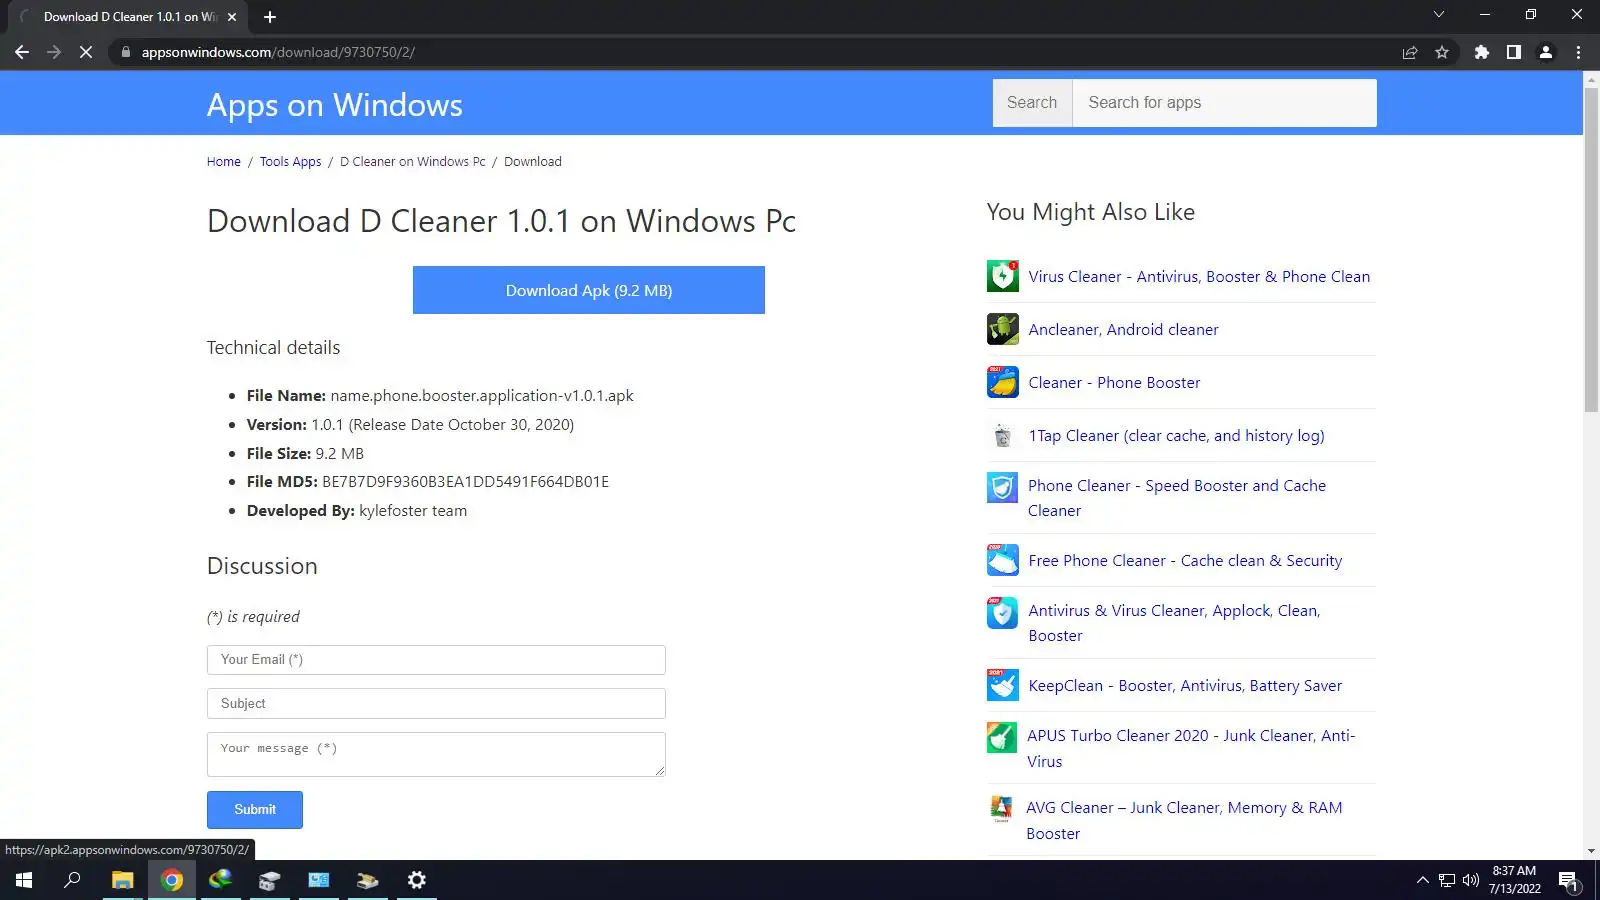The height and width of the screenshot is (900, 1600).
Task: Open the Windows Start menu
Action: (x=24, y=880)
